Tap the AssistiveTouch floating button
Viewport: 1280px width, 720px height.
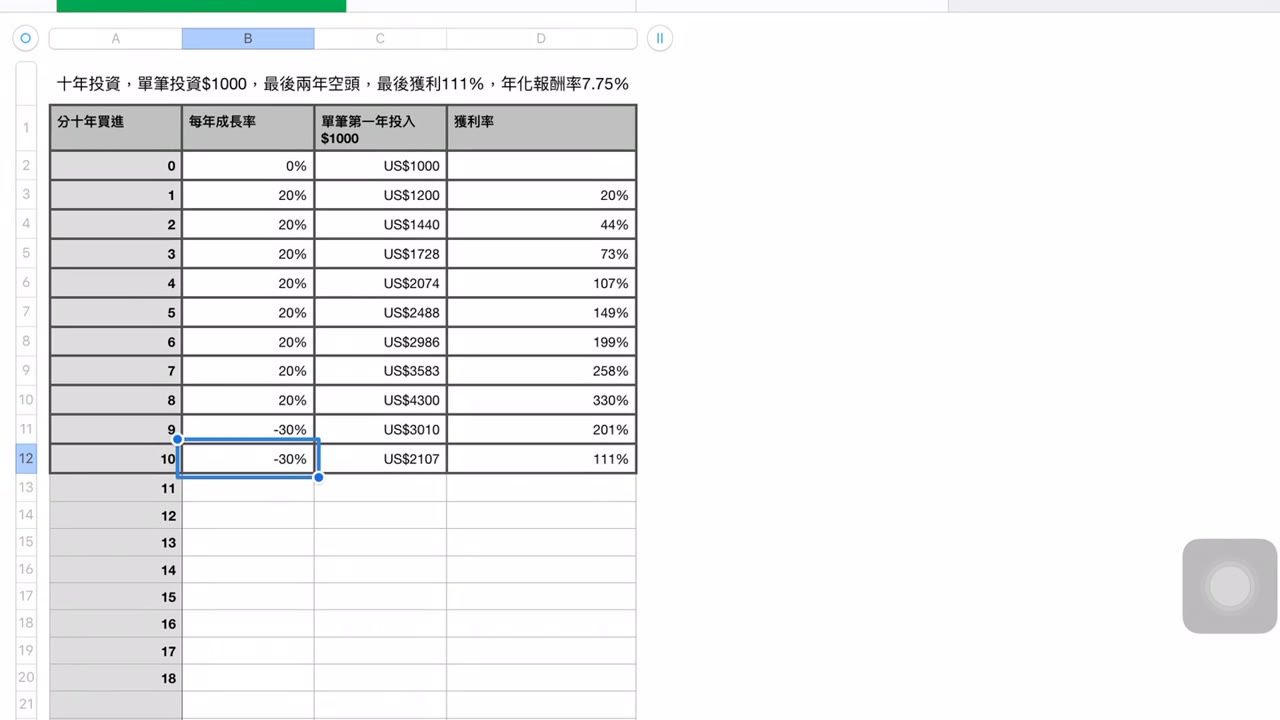(x=1229, y=586)
